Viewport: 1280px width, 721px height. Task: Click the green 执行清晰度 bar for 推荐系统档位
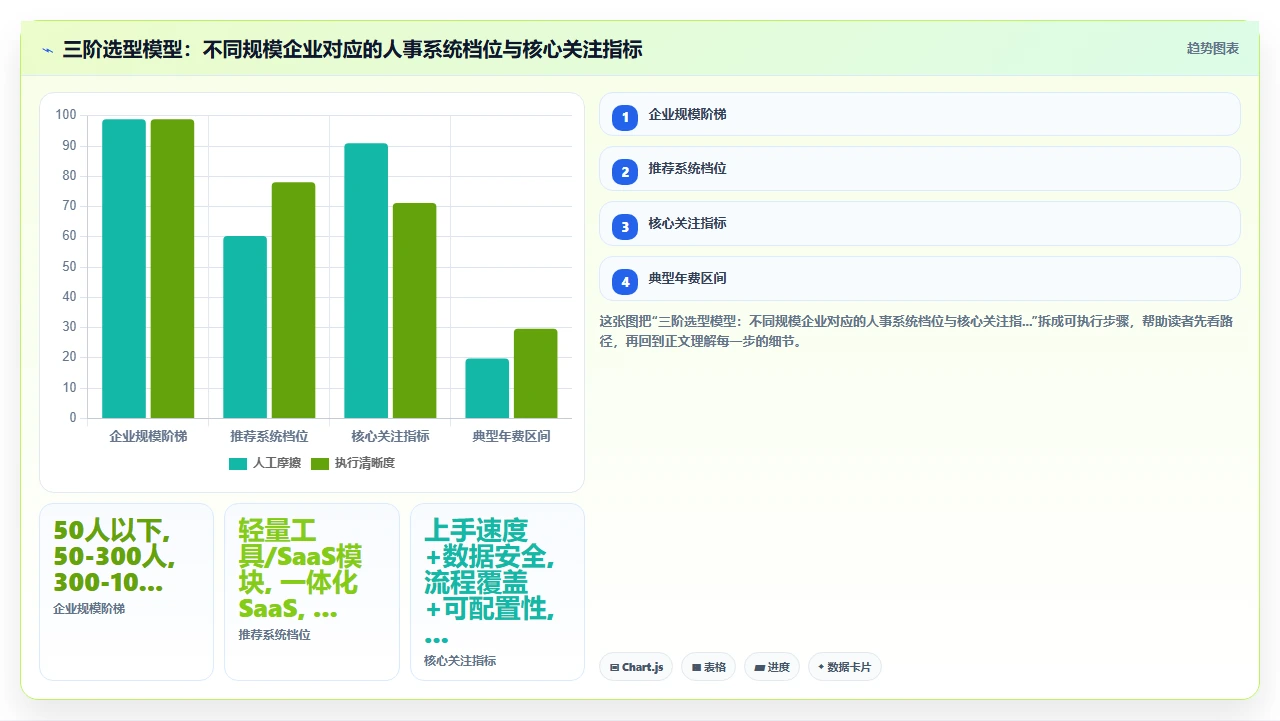[x=293, y=300]
